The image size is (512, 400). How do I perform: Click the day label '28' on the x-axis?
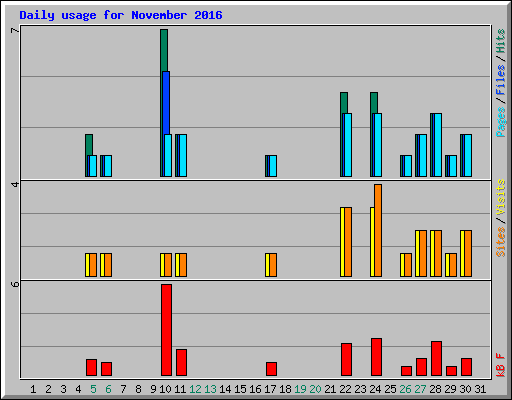click(x=435, y=389)
